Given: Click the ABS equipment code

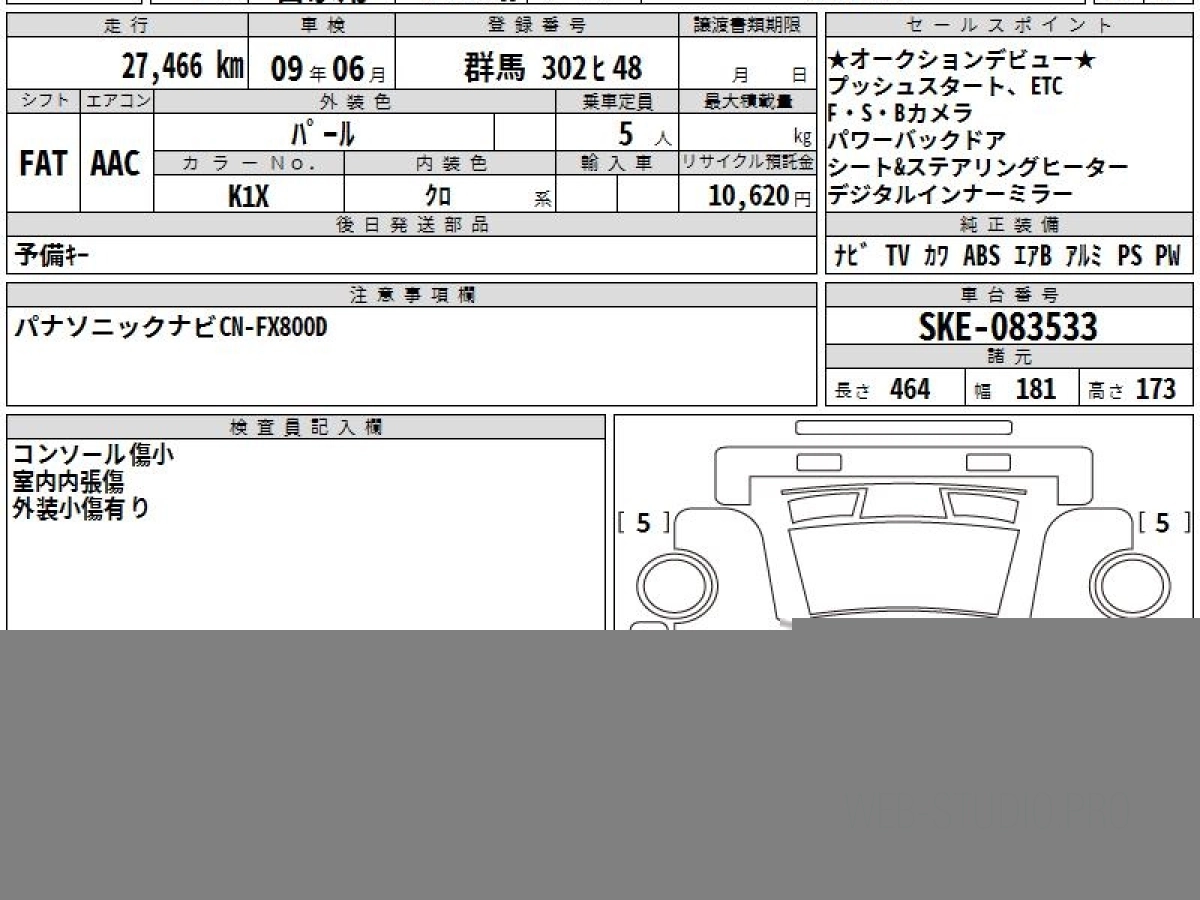Looking at the screenshot, I should pos(981,256).
